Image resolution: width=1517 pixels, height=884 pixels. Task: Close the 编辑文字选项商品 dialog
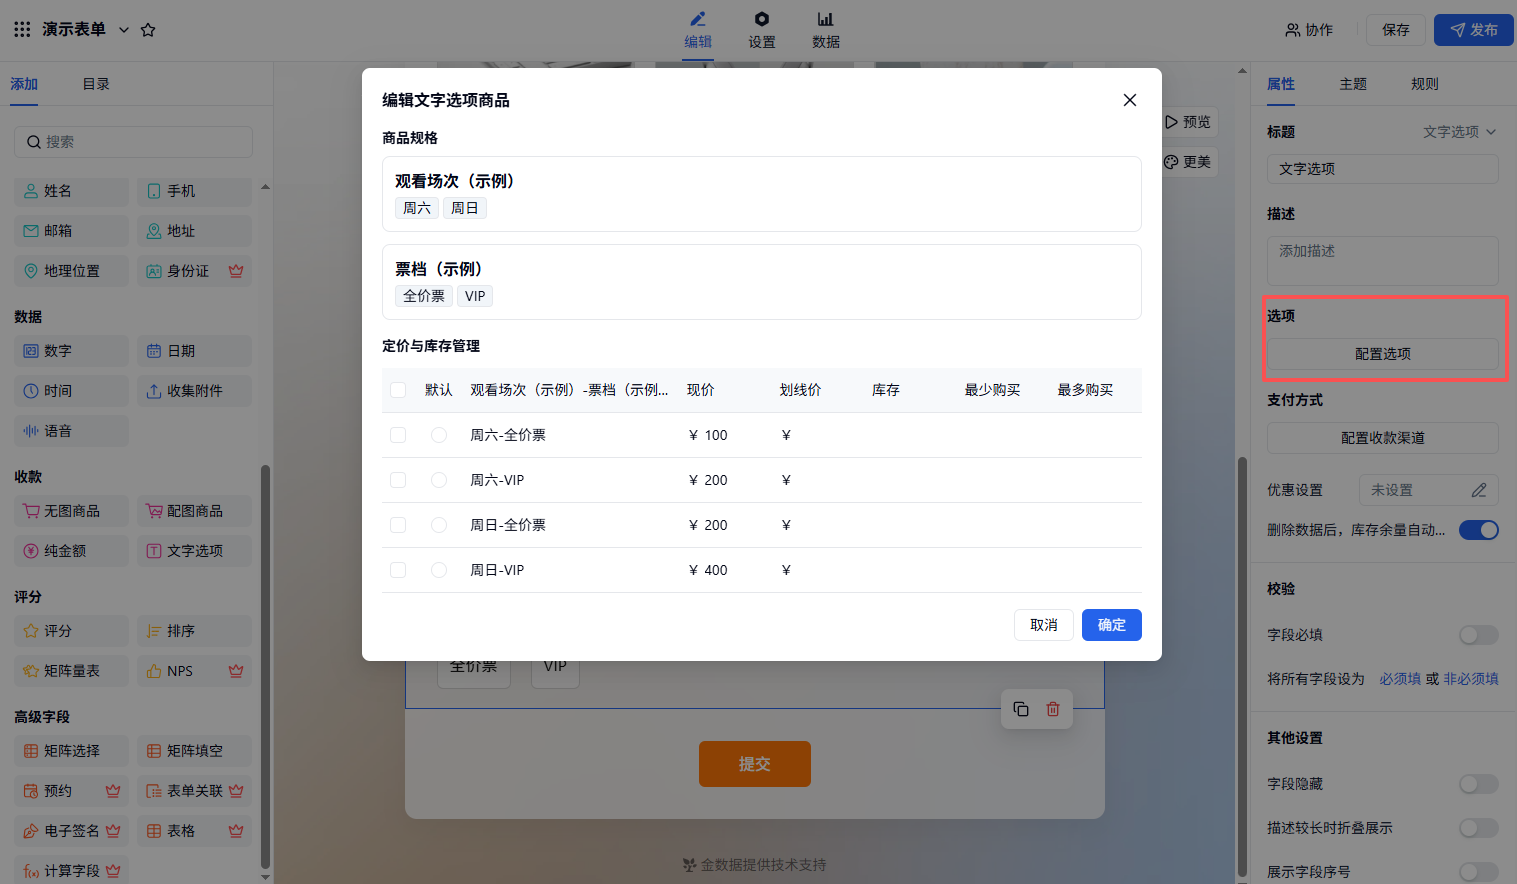[1130, 100]
